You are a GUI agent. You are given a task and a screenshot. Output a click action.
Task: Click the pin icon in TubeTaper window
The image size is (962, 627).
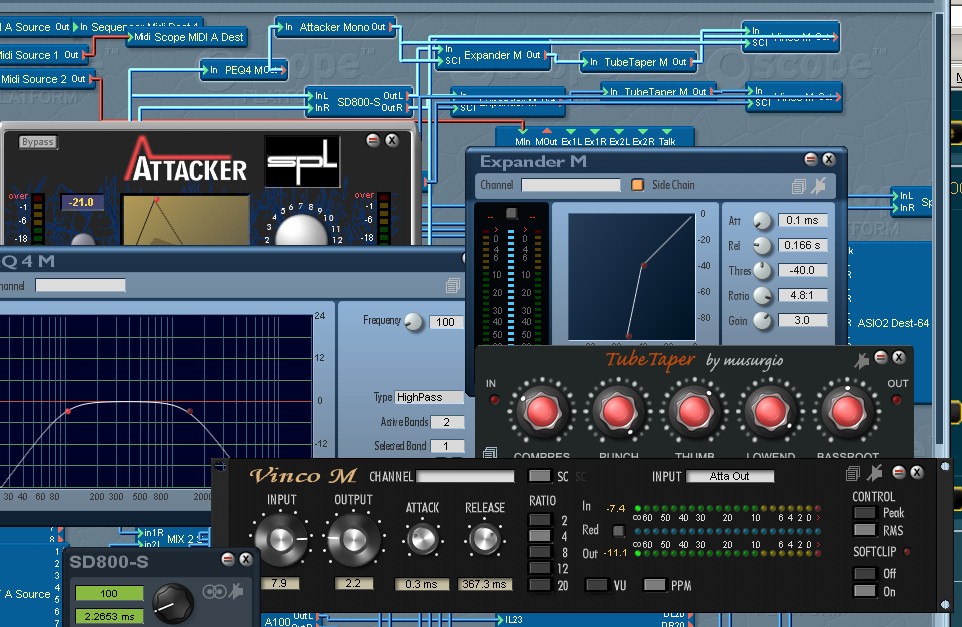click(862, 360)
